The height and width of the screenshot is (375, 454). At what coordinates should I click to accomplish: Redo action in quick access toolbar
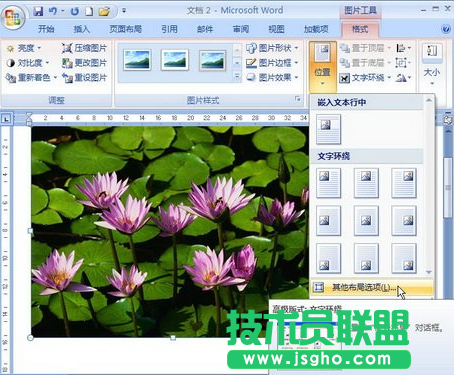(x=75, y=11)
